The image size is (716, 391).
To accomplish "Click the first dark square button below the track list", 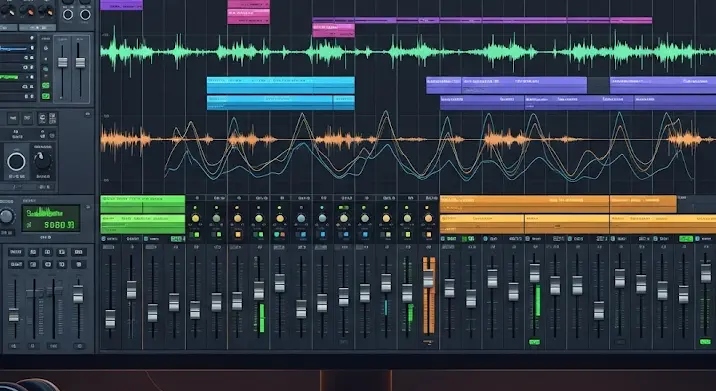I will coord(13,118).
